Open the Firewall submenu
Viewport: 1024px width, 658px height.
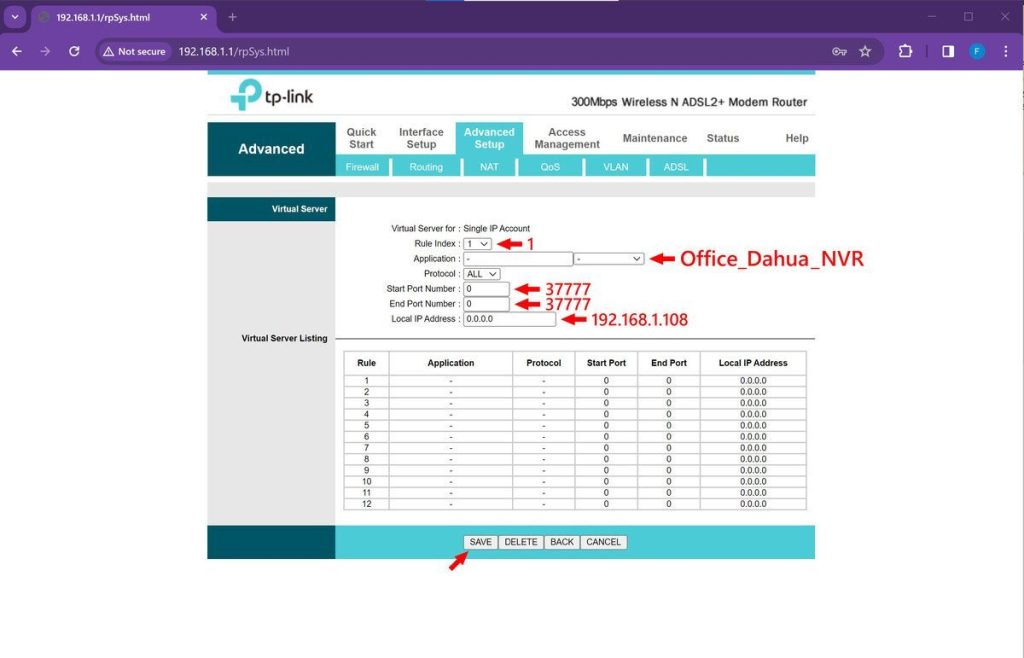point(362,167)
